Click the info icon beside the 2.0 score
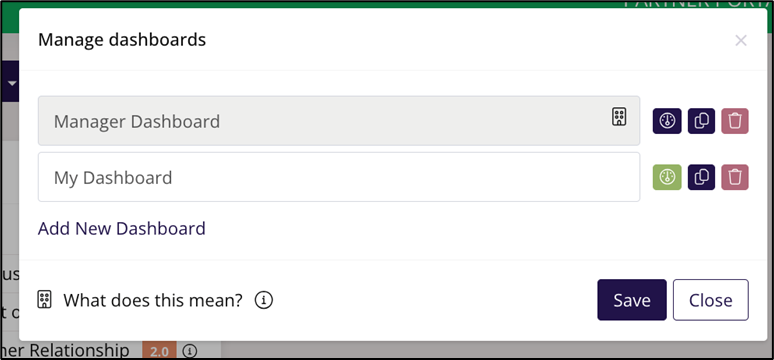Screen dimensions: 774x360 [190, 351]
